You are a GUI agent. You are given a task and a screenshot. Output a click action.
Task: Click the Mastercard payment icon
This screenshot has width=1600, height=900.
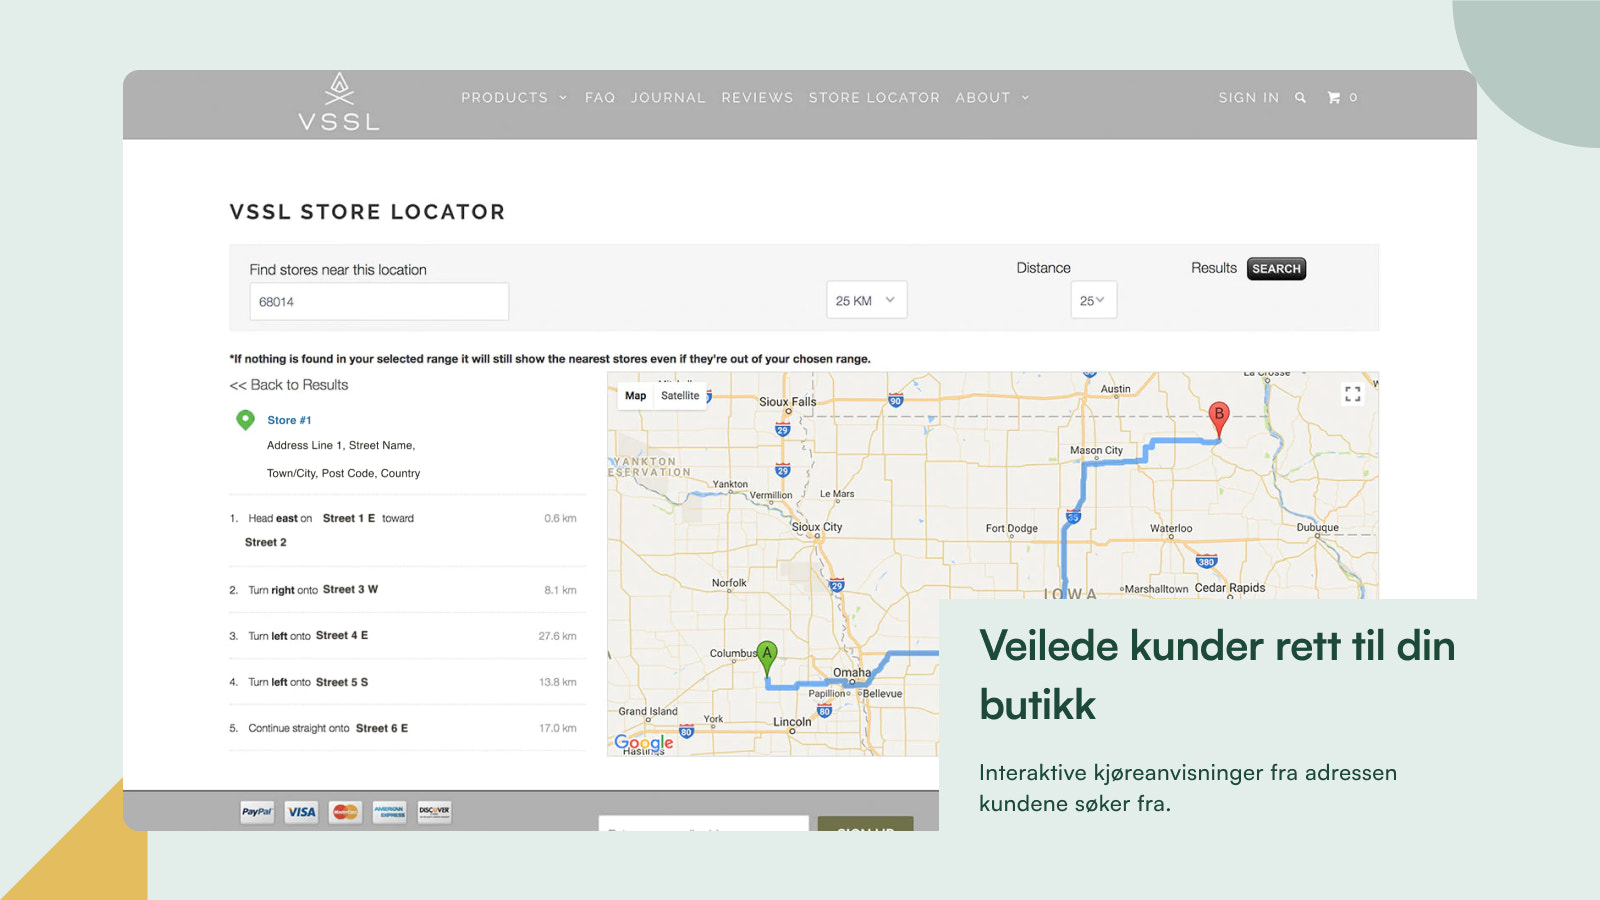click(345, 812)
